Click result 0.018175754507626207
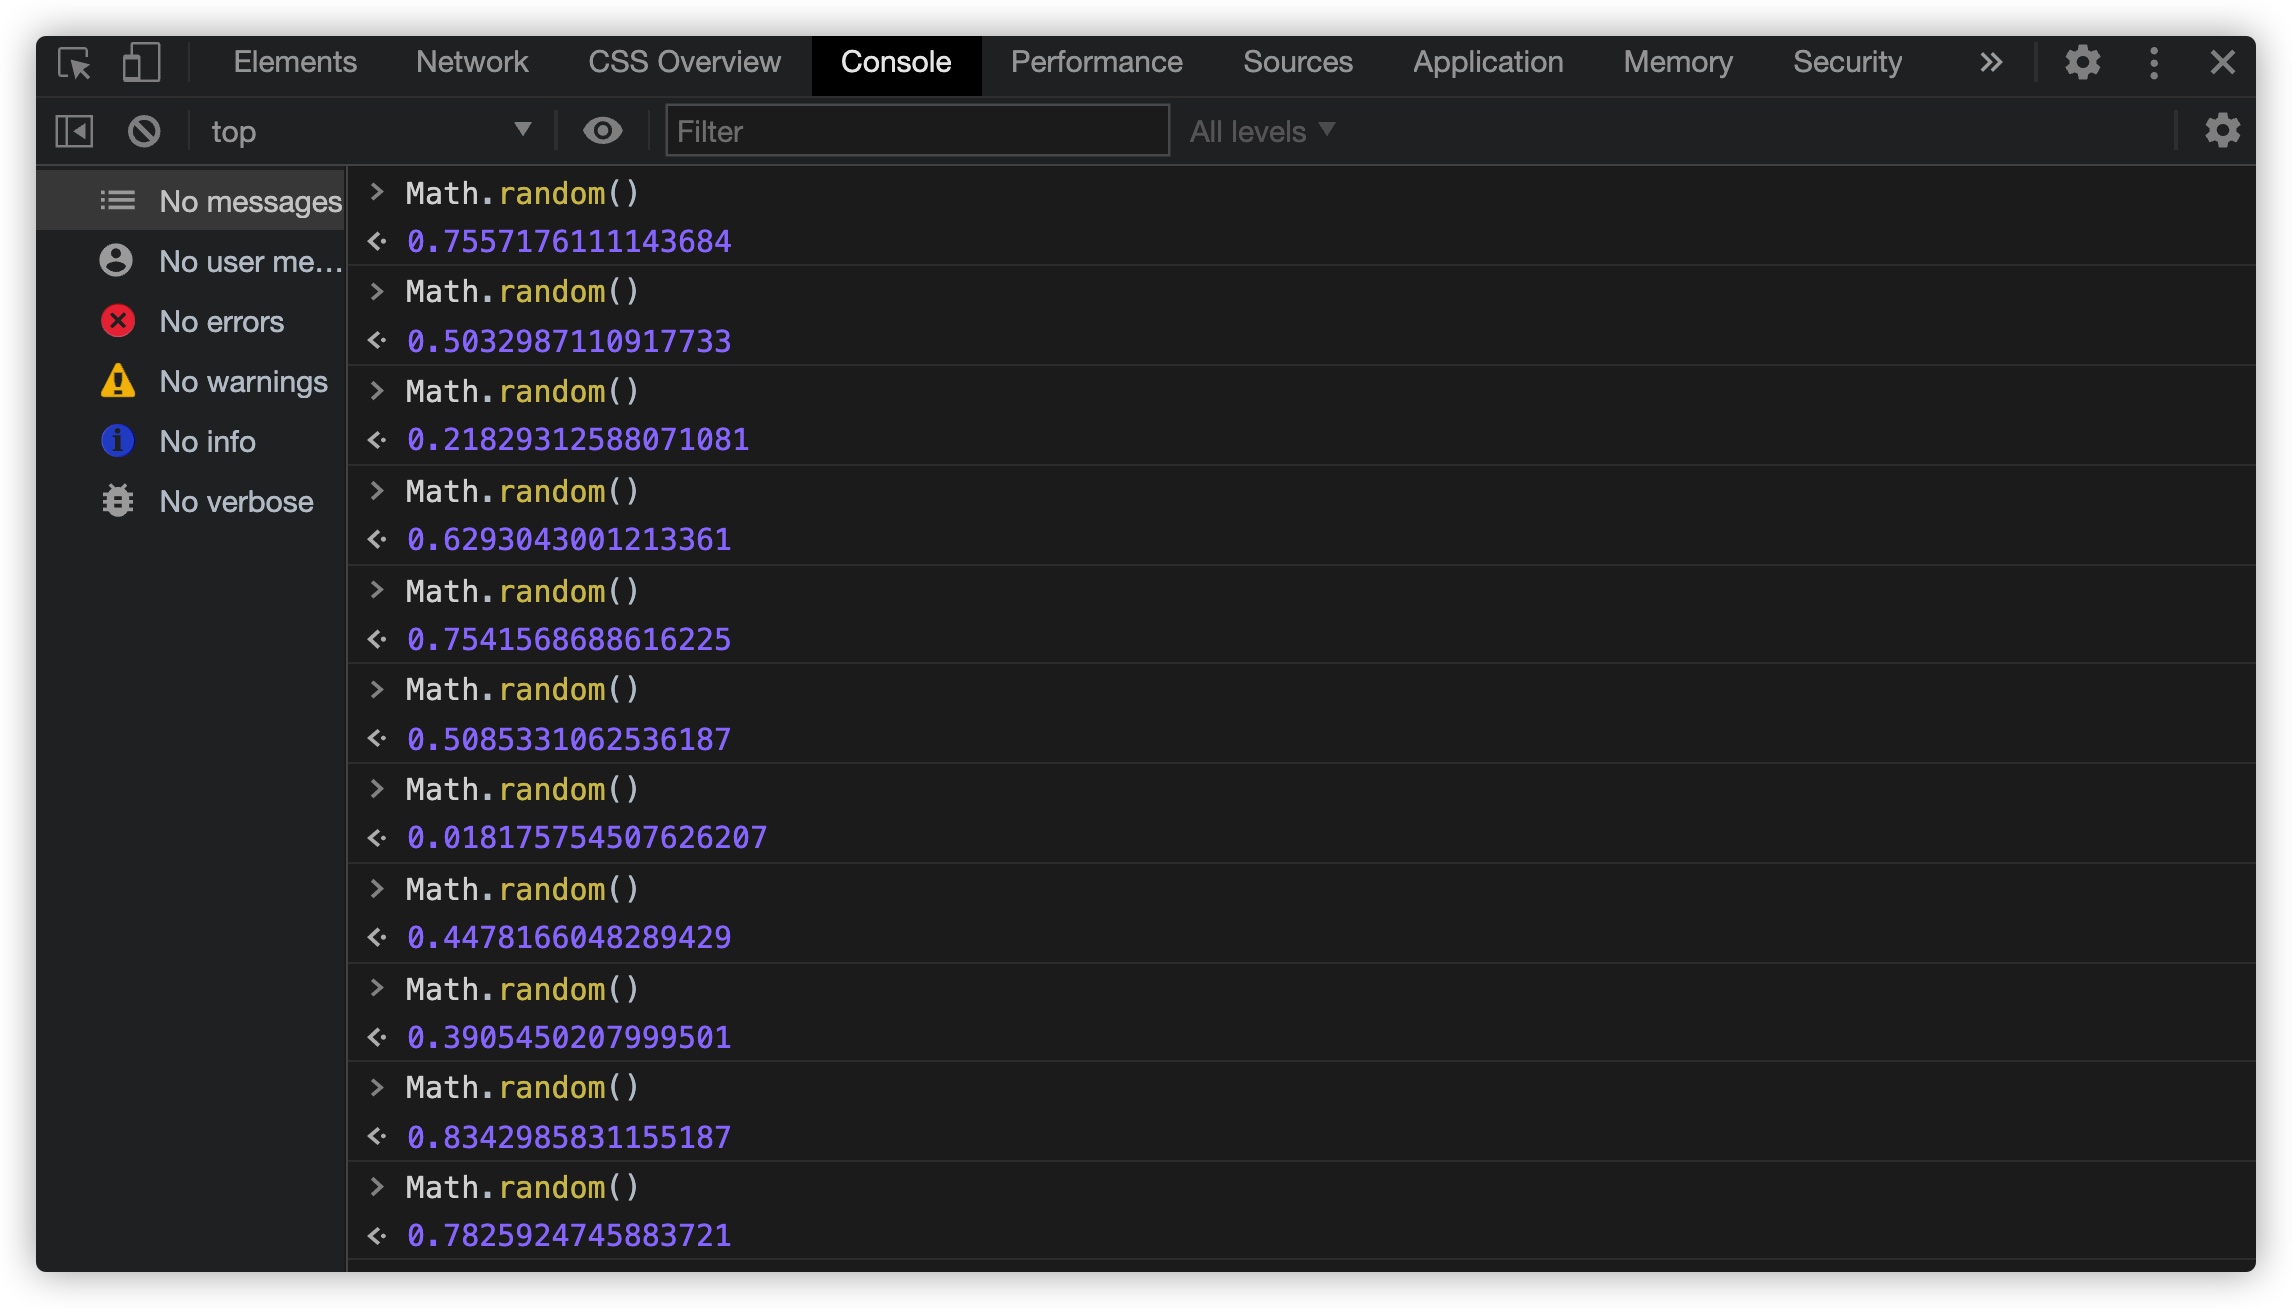The width and height of the screenshot is (2292, 1308). click(587, 838)
